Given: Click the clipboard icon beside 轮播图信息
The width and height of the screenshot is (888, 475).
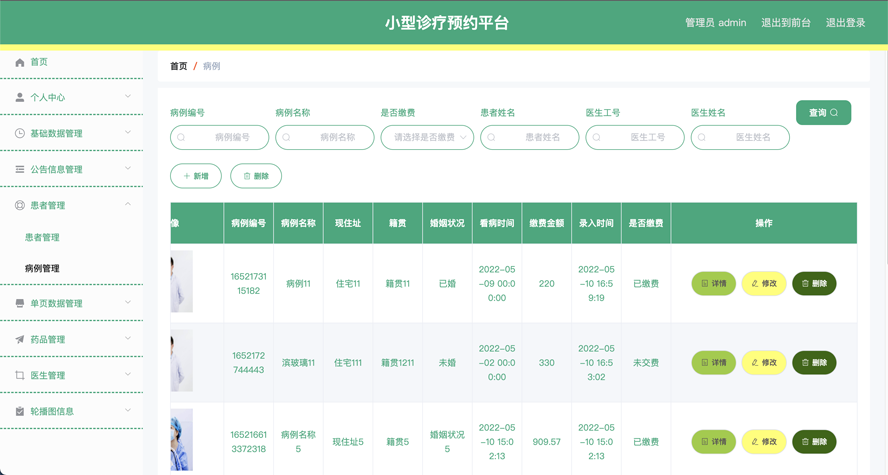Looking at the screenshot, I should click(x=20, y=411).
